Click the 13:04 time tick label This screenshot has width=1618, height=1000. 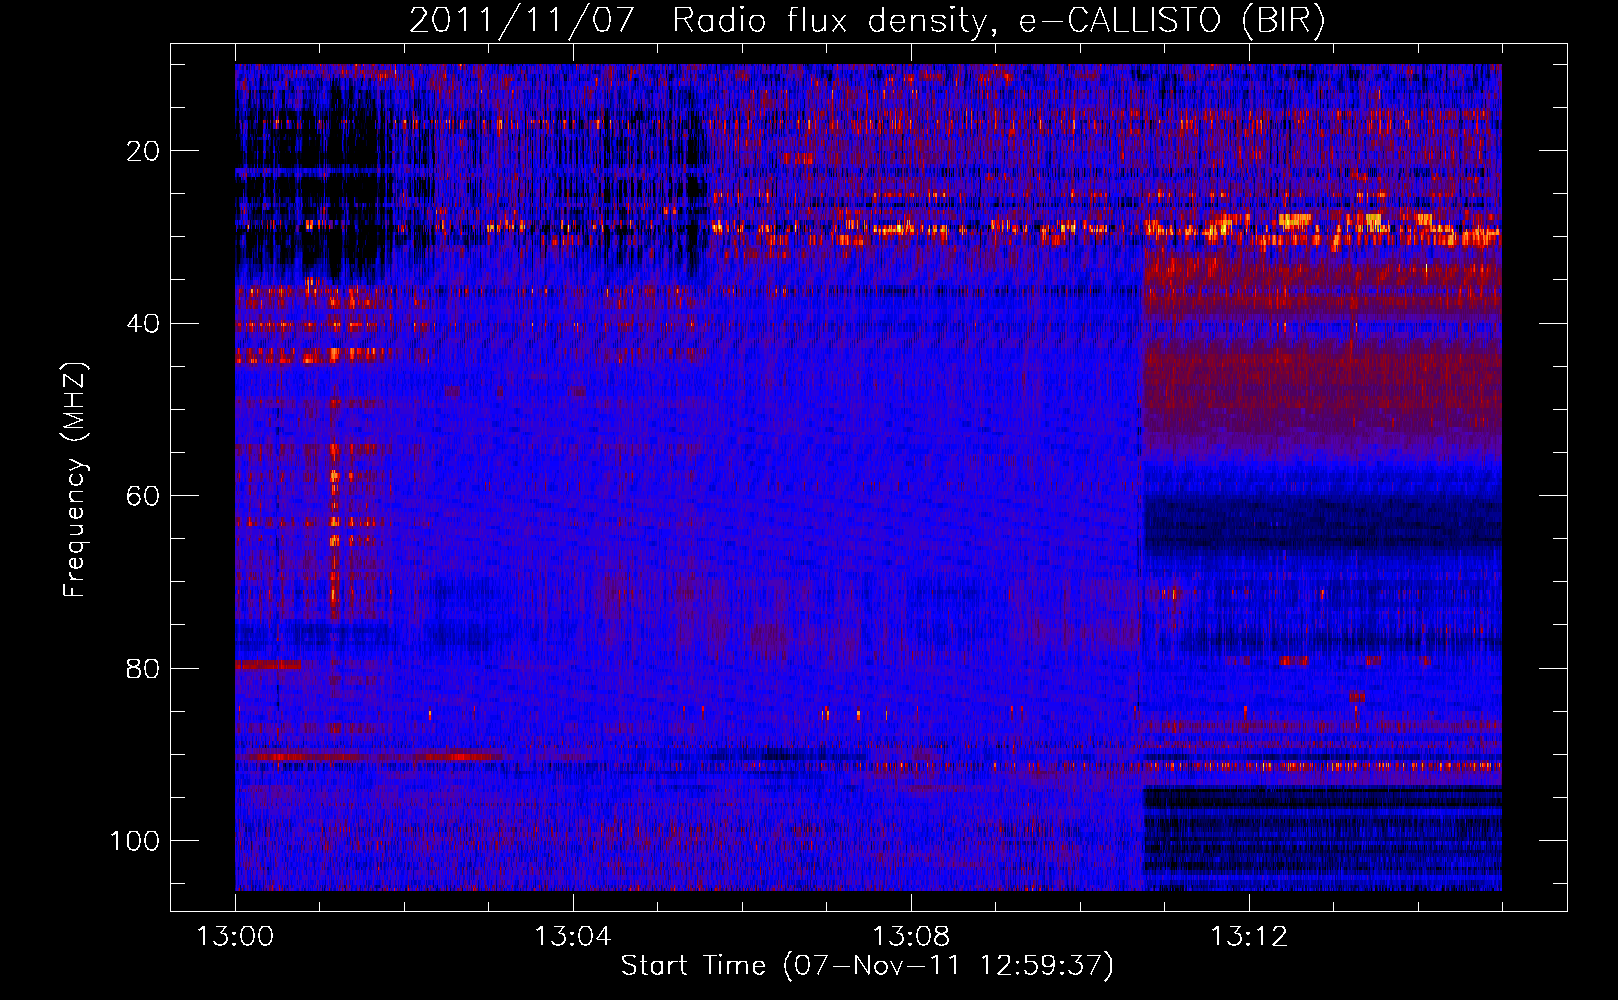pyautogui.click(x=572, y=937)
